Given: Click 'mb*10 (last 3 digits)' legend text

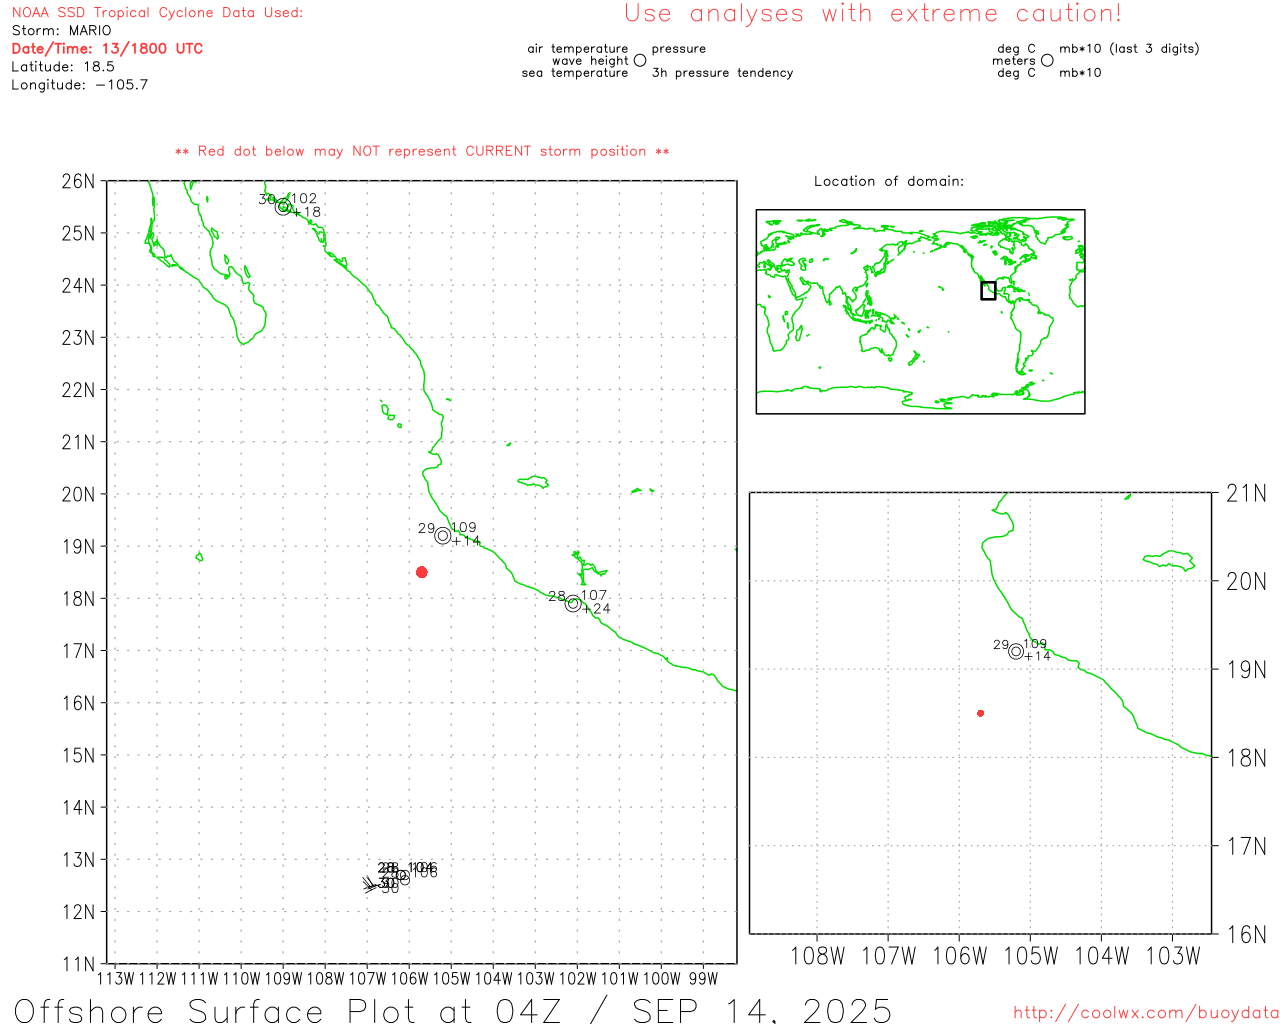Looking at the screenshot, I should (1129, 48).
